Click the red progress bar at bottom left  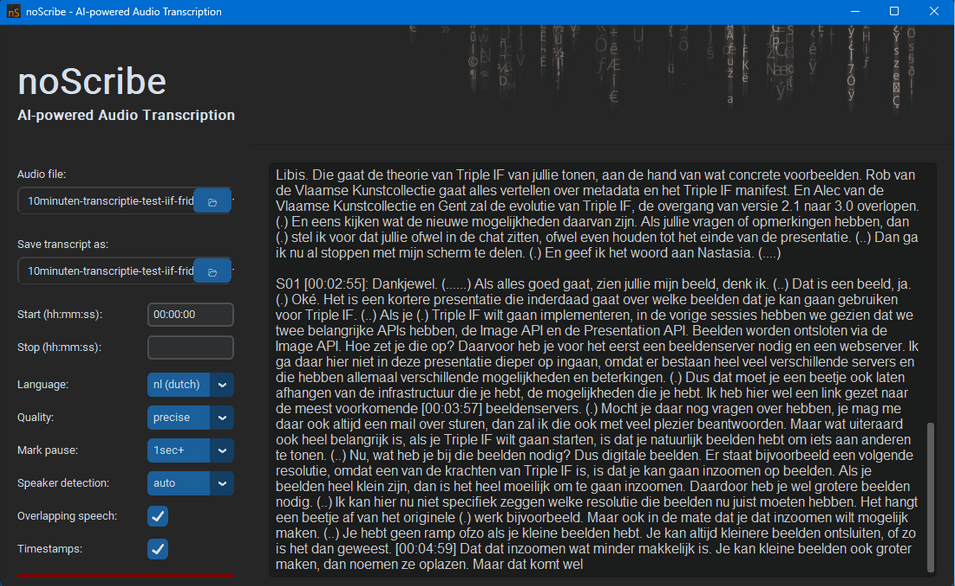click(x=125, y=576)
